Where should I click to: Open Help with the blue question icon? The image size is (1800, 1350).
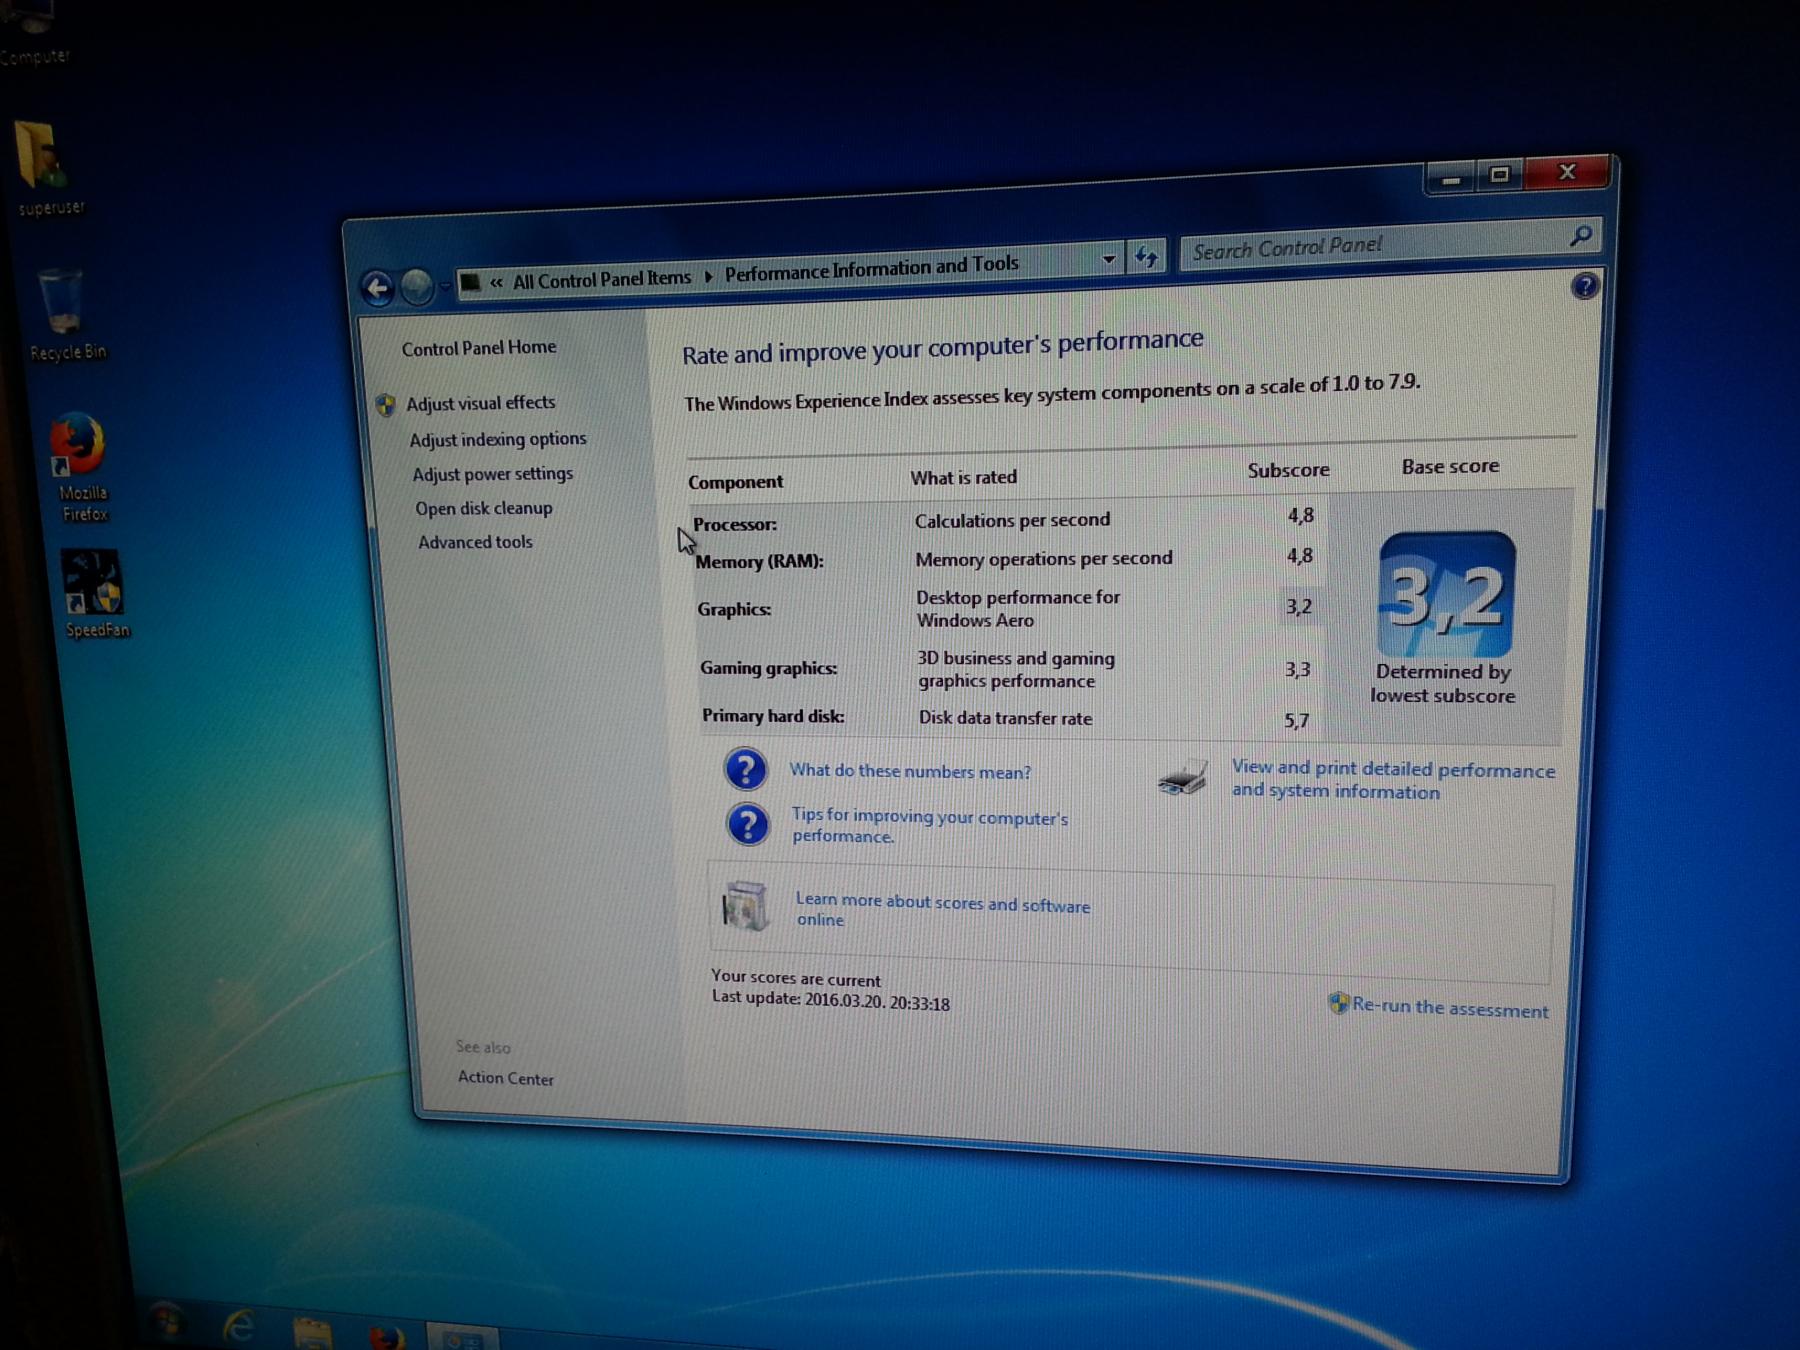(x=1584, y=287)
